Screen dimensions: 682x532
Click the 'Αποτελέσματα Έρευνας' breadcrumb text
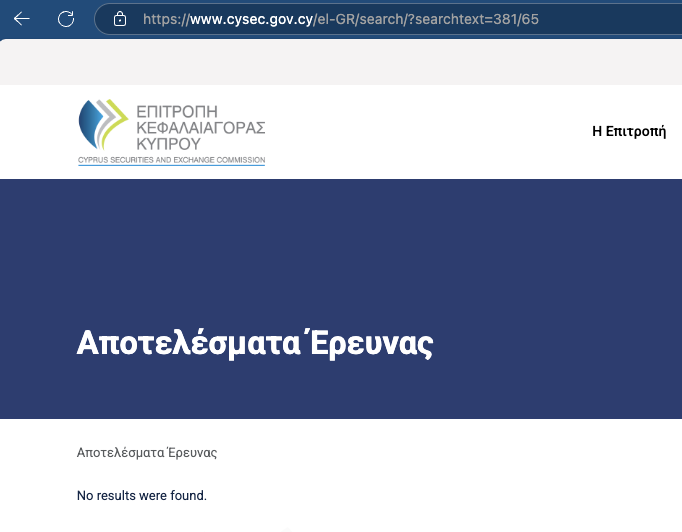coord(147,452)
